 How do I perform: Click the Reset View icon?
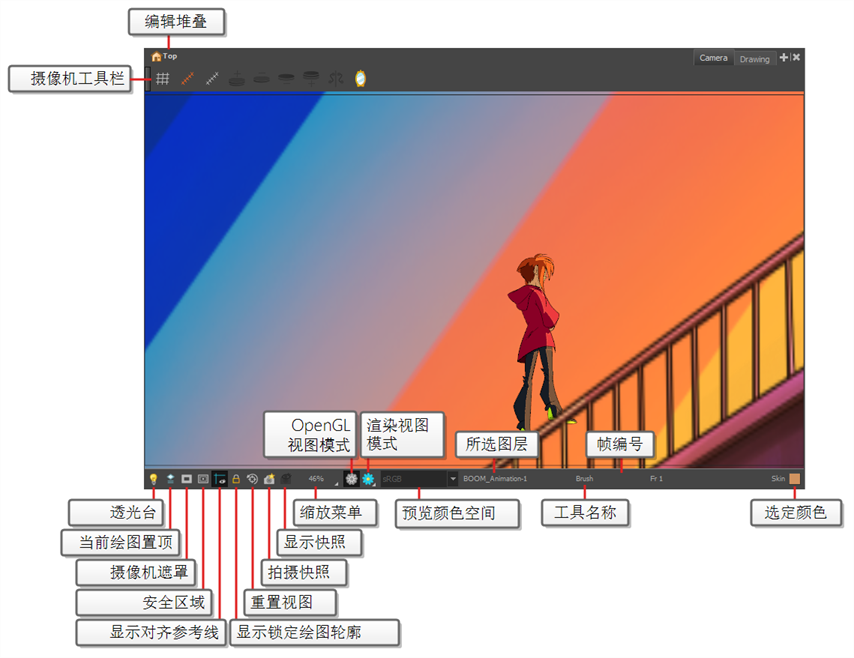(252, 479)
